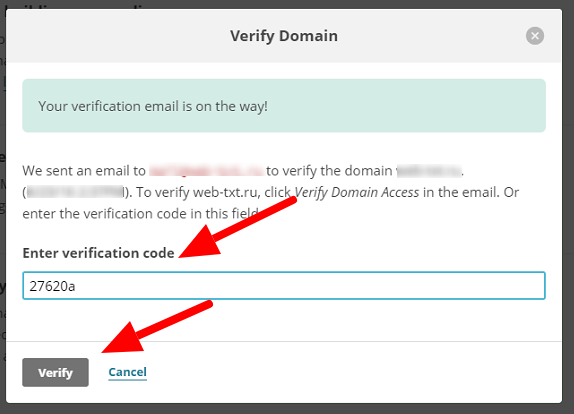Image resolution: width=574 pixels, height=414 pixels.
Task: Click the blurred text inside parentheses
Action: point(75,192)
